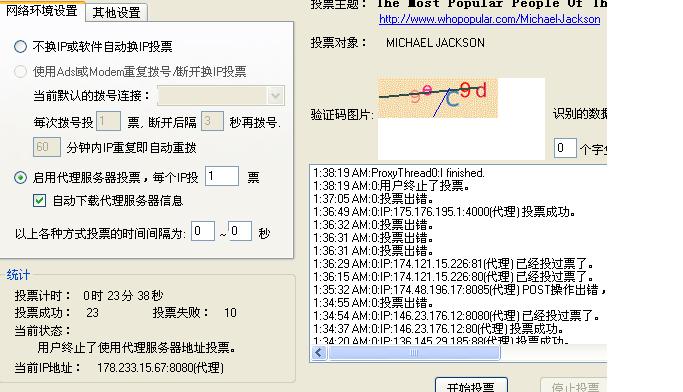This screenshot has width=683, height=392.
Task: Click the 每次拨号投 votes input field
Action: (x=108, y=121)
